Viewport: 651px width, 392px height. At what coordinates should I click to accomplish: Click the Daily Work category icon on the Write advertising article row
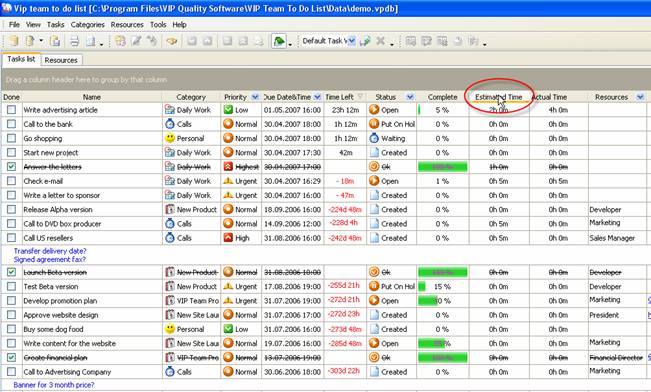(x=170, y=110)
